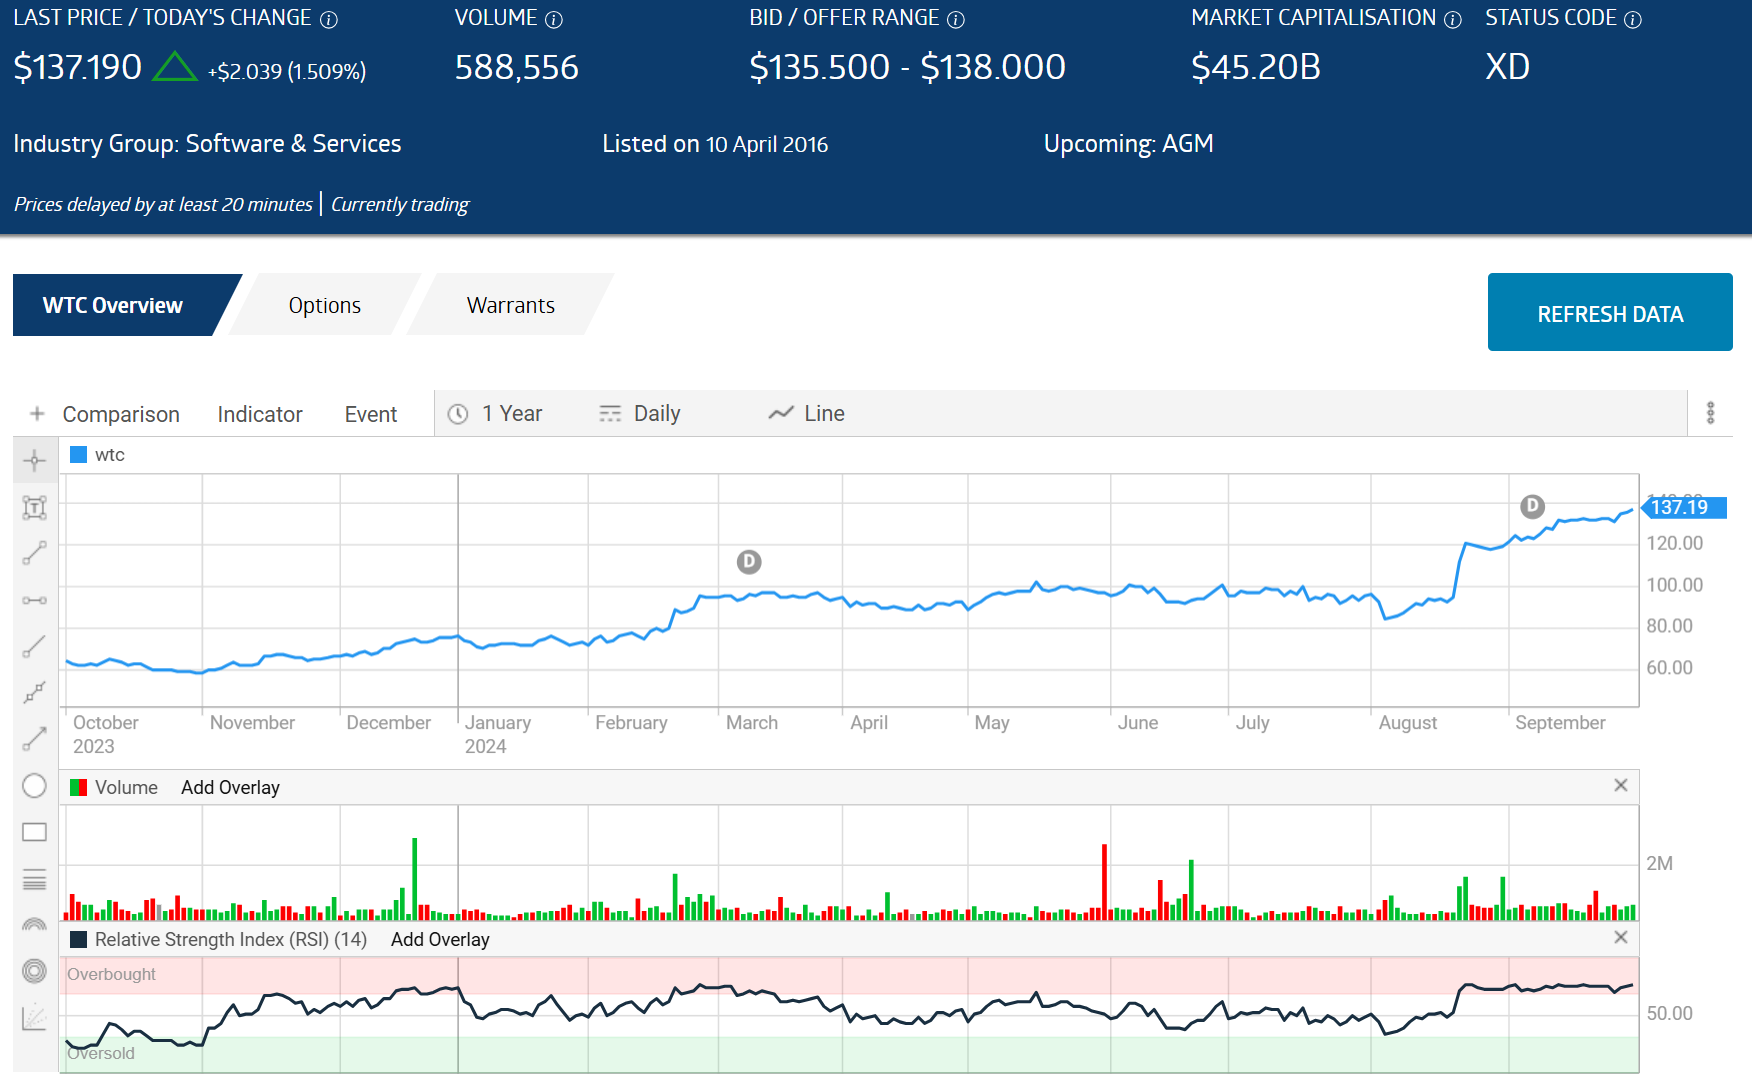Screen dimensions: 1752x1074
Task: Select the crosshair cursor tool
Action: [x=35, y=460]
